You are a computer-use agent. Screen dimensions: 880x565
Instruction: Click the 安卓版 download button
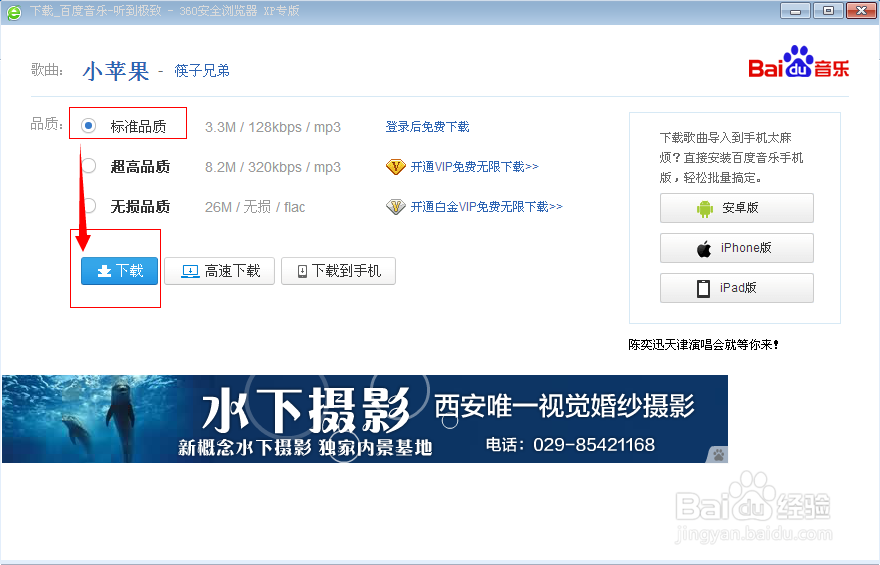(737, 208)
